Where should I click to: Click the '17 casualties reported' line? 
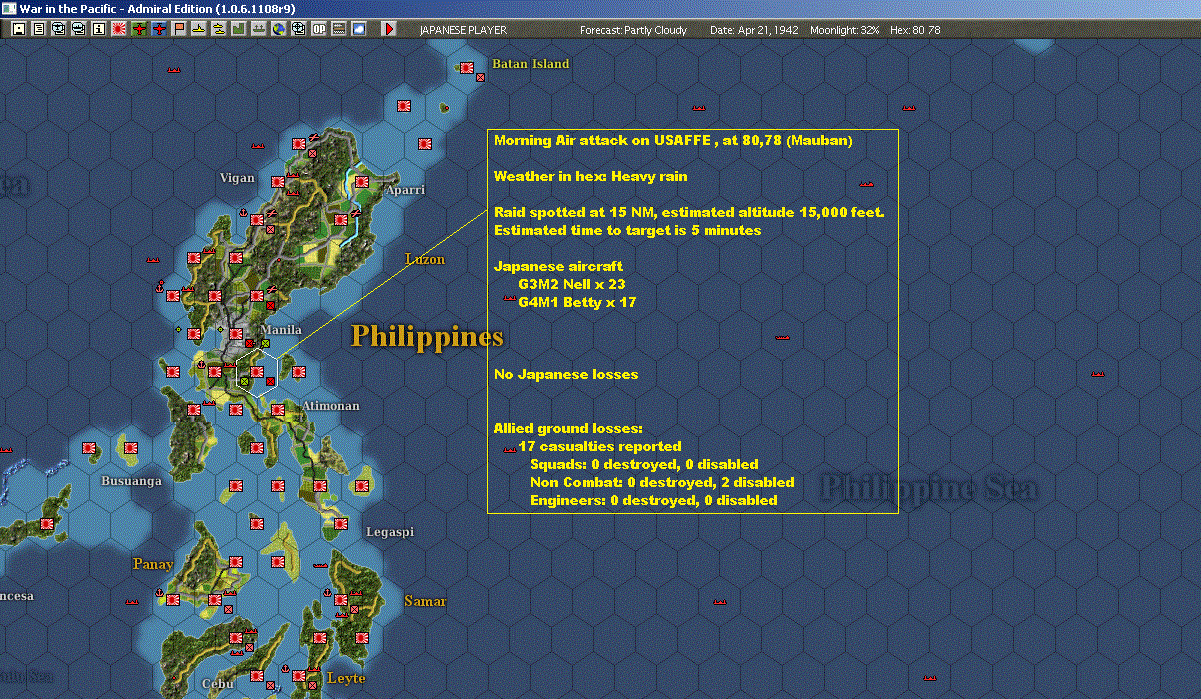[x=600, y=447]
